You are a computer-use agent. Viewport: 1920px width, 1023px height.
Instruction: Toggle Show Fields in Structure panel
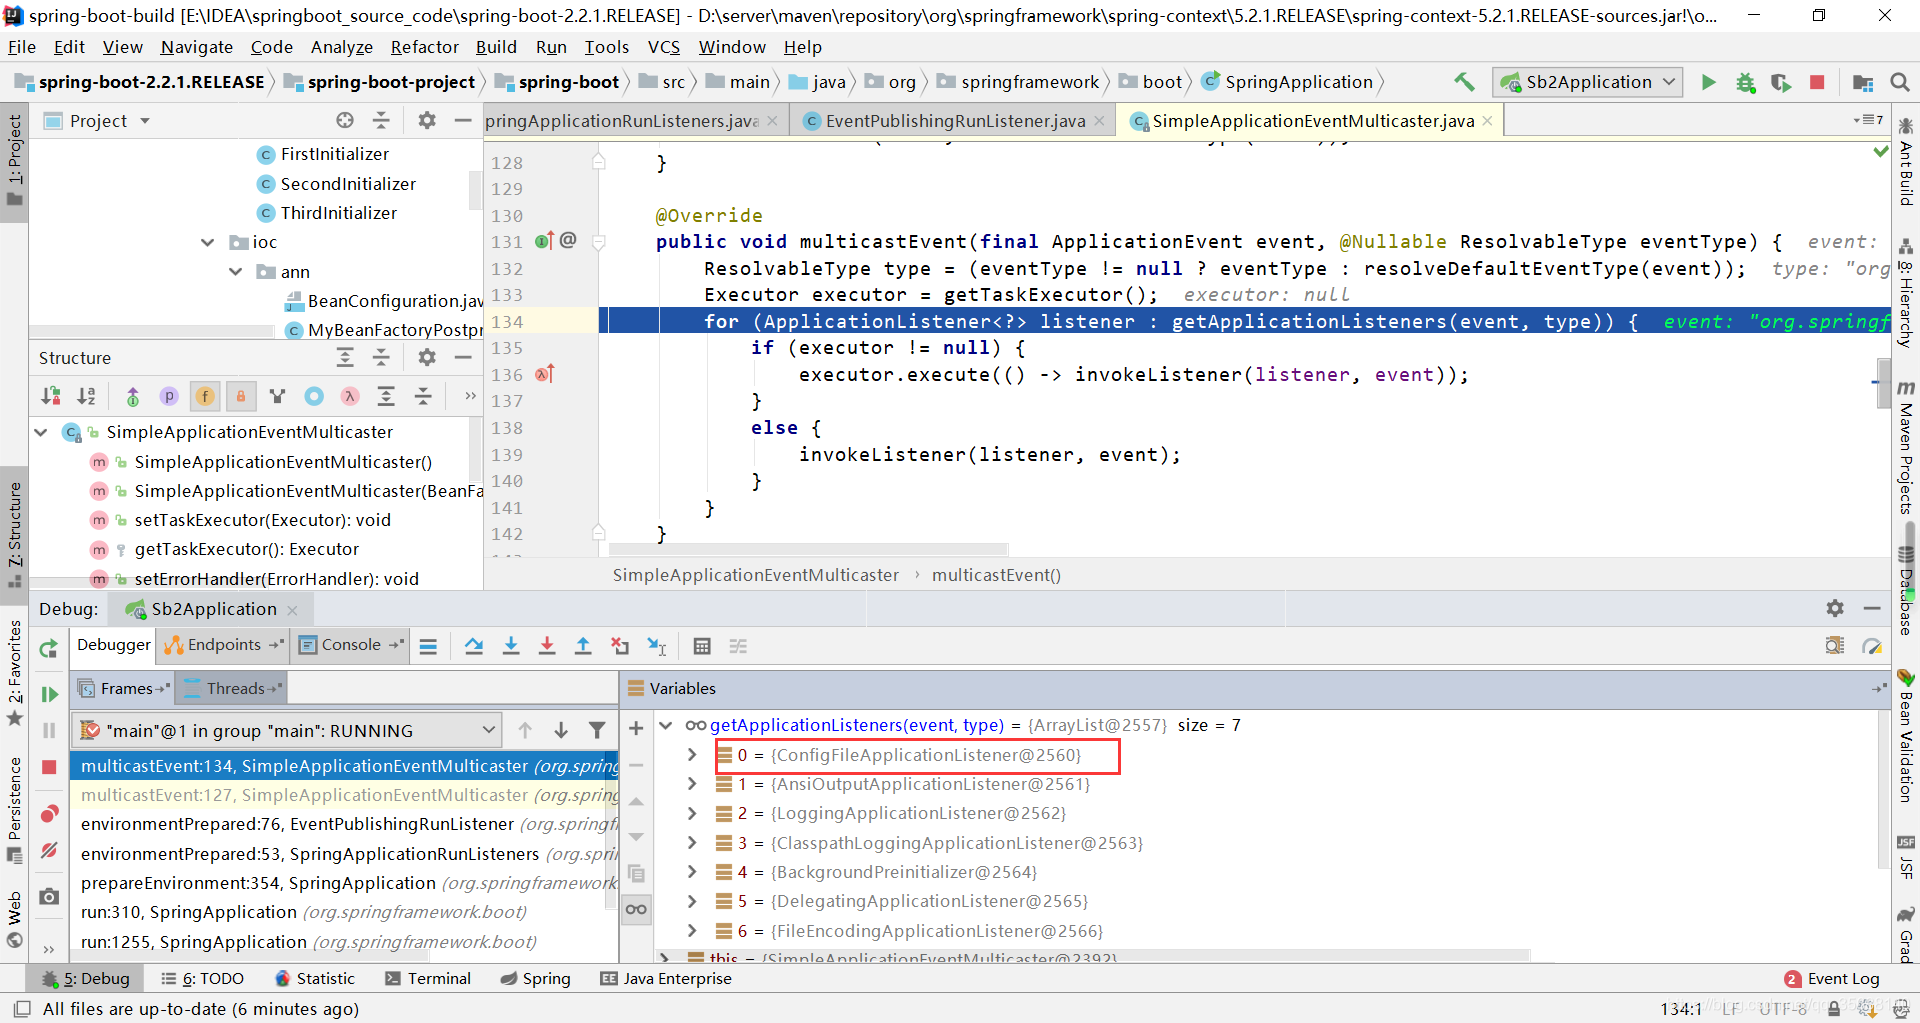(205, 396)
